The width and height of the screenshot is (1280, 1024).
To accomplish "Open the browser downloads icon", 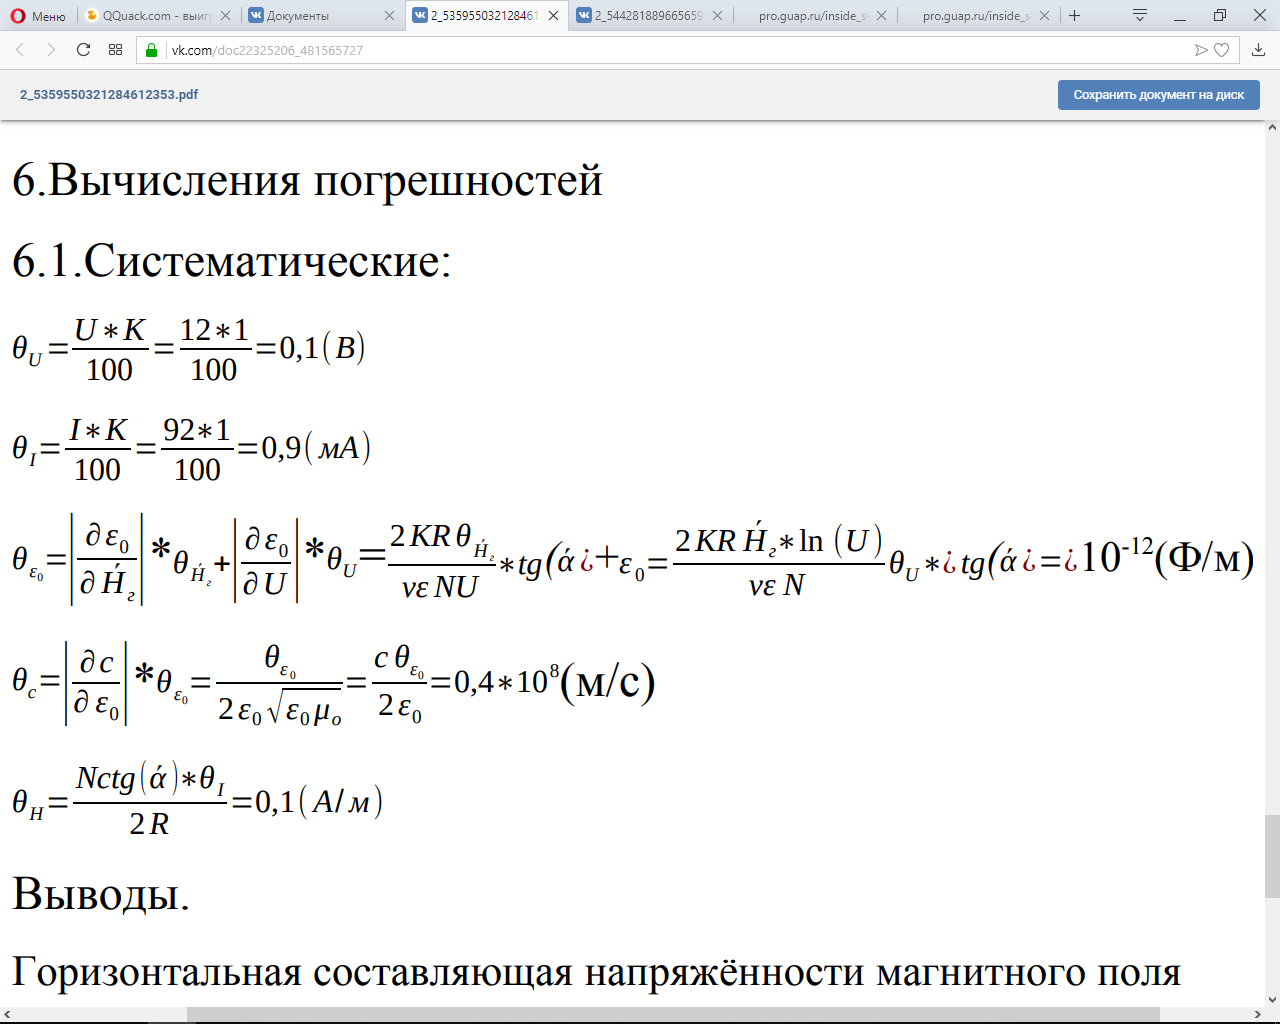I will click(1259, 50).
